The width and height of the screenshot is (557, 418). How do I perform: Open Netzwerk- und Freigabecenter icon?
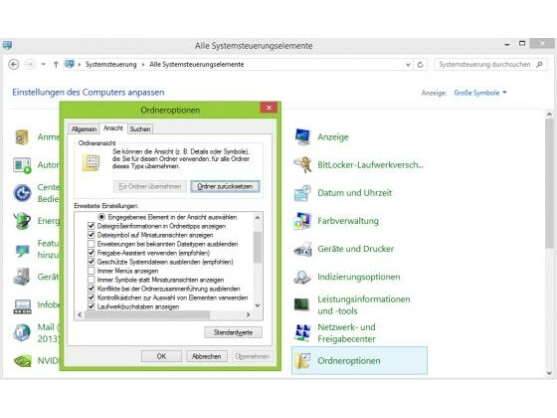click(x=303, y=333)
